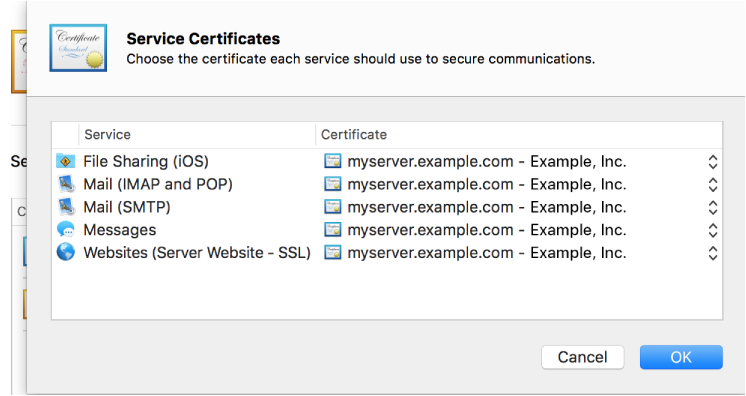
Task: Click the large Certificate Standard icon in header
Action: coord(78,48)
